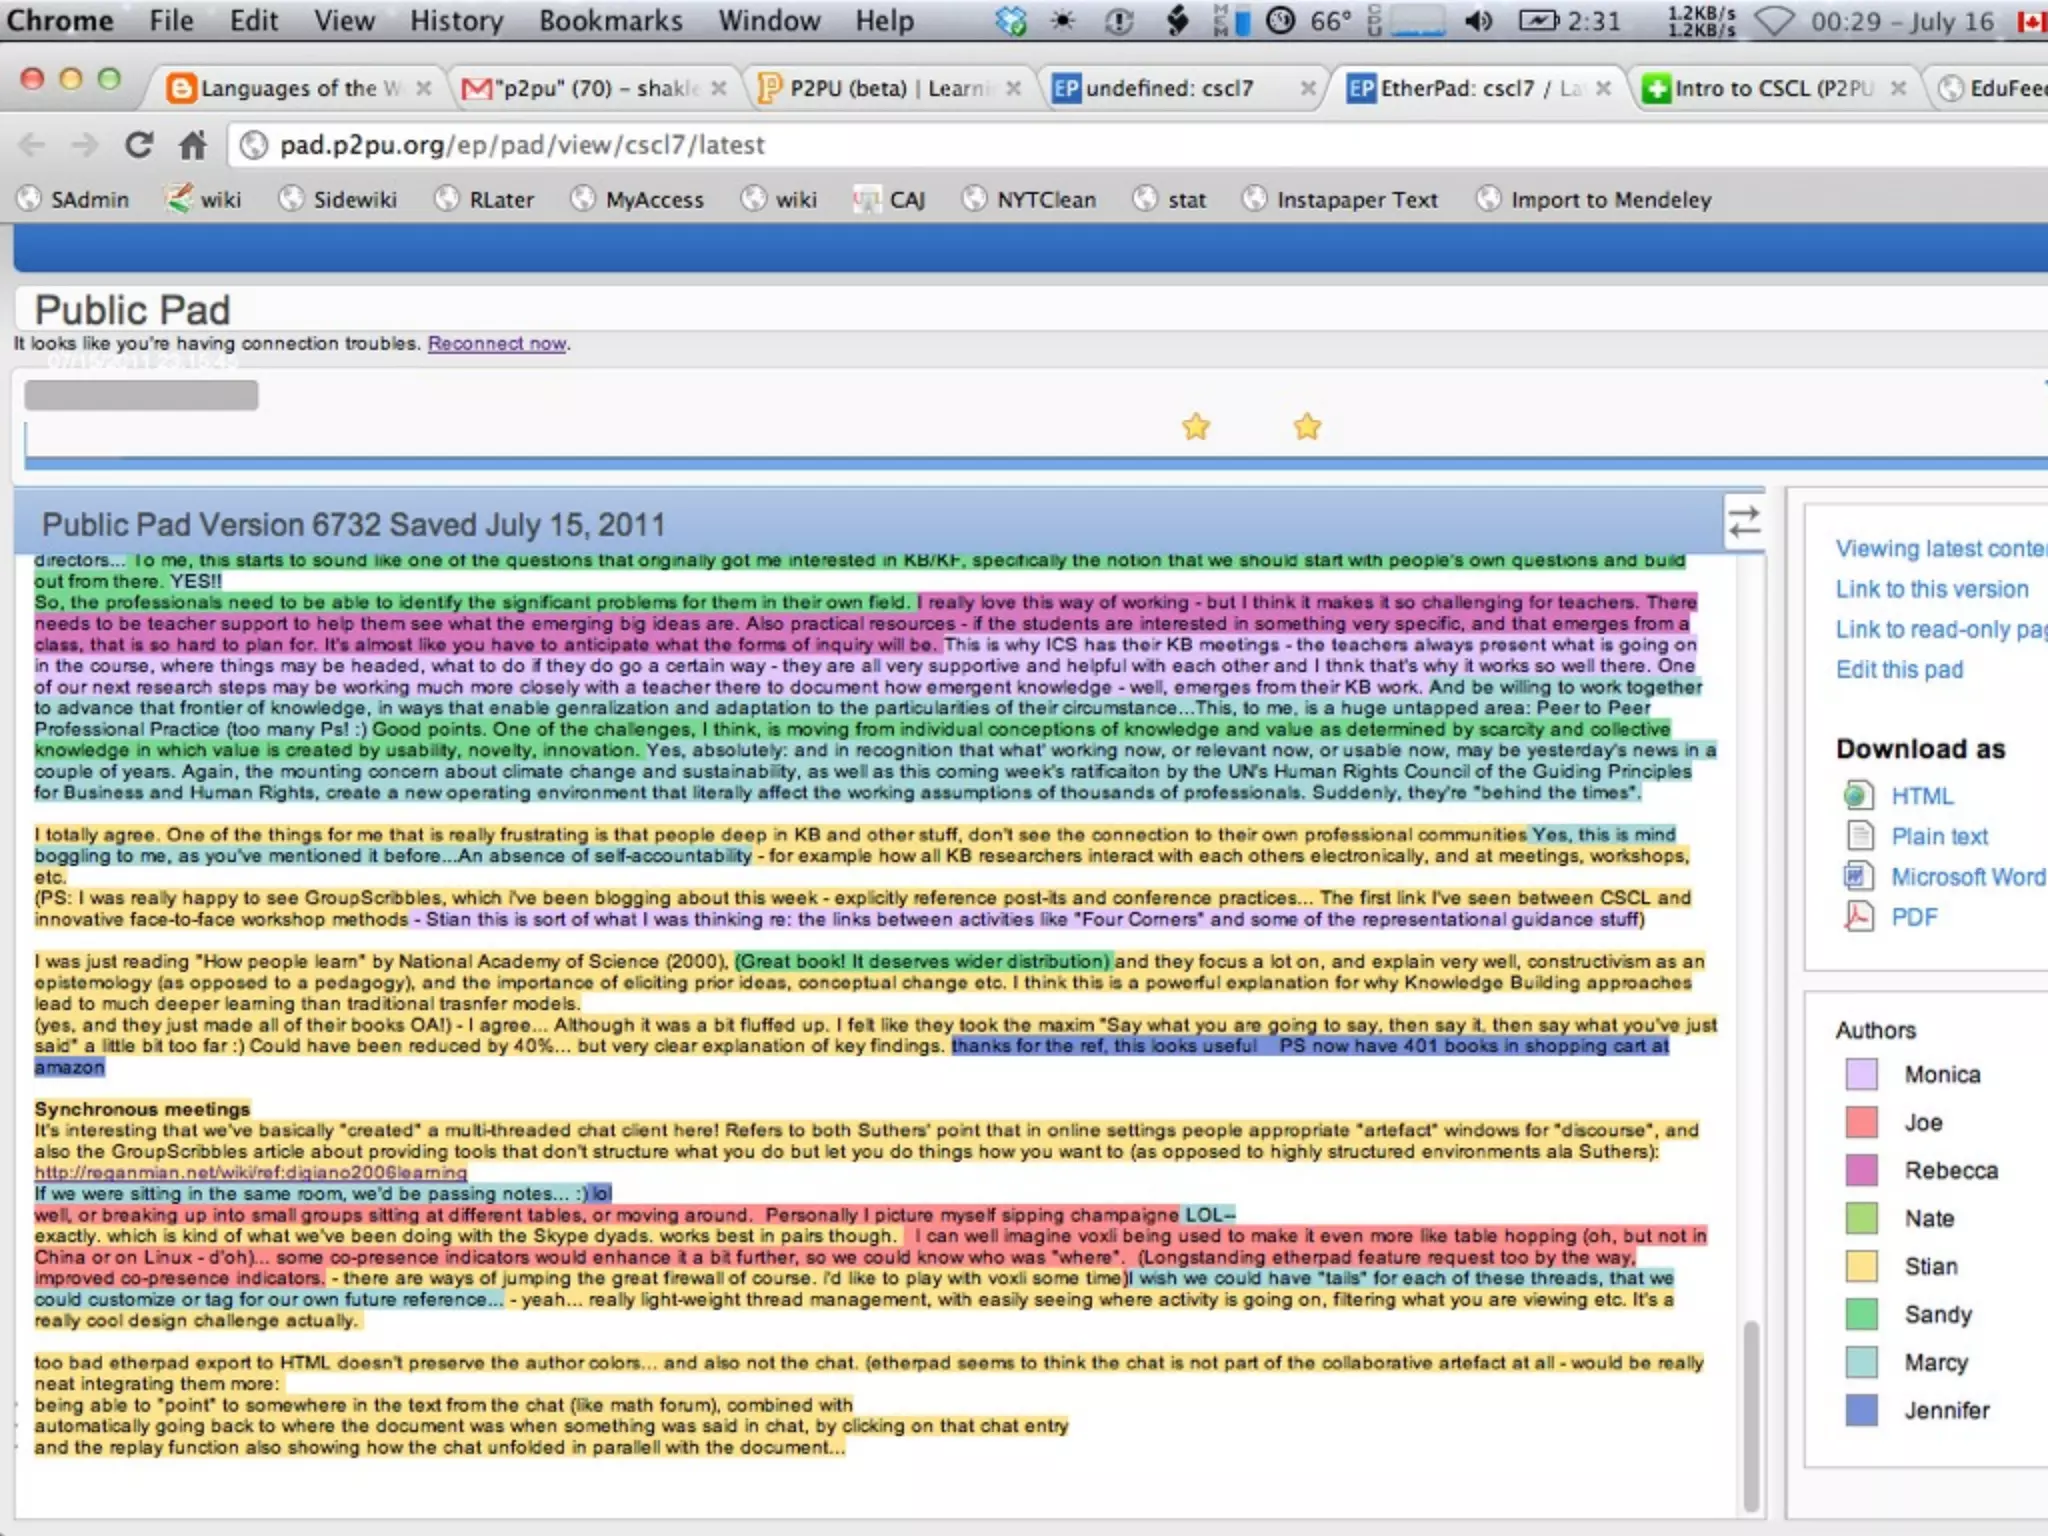Open the History menu
Image resolution: width=2048 pixels, height=1536 pixels.
pos(455,21)
